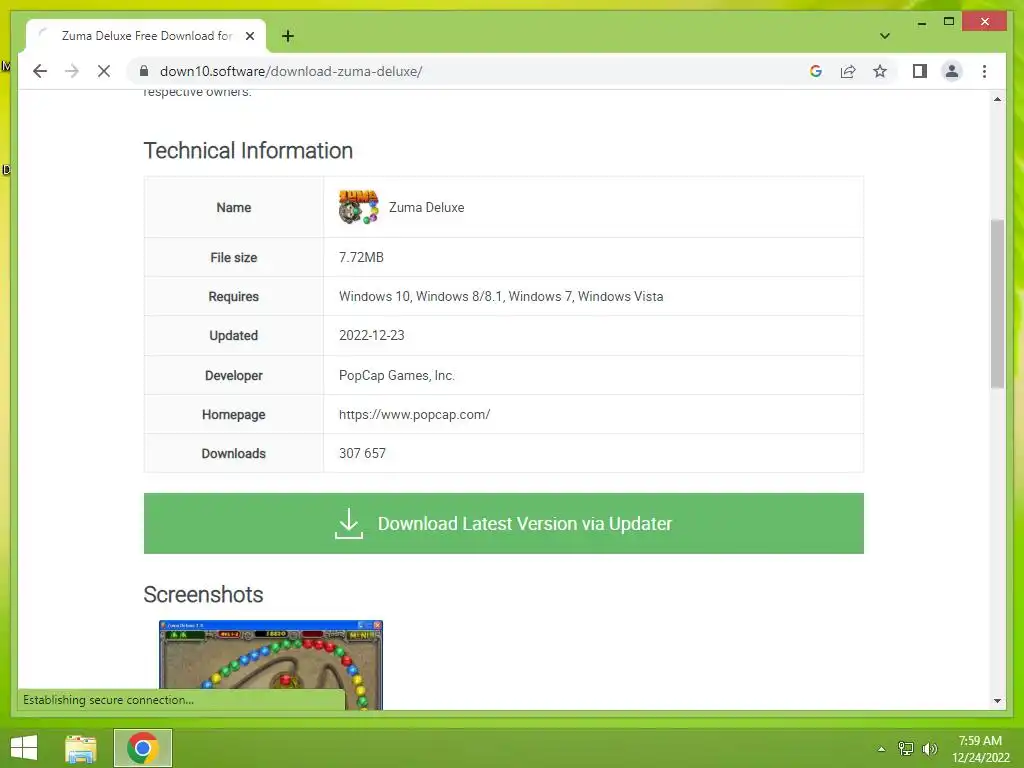1024x768 pixels.
Task: Click the Zuma Deluxe game icon
Action: [358, 206]
